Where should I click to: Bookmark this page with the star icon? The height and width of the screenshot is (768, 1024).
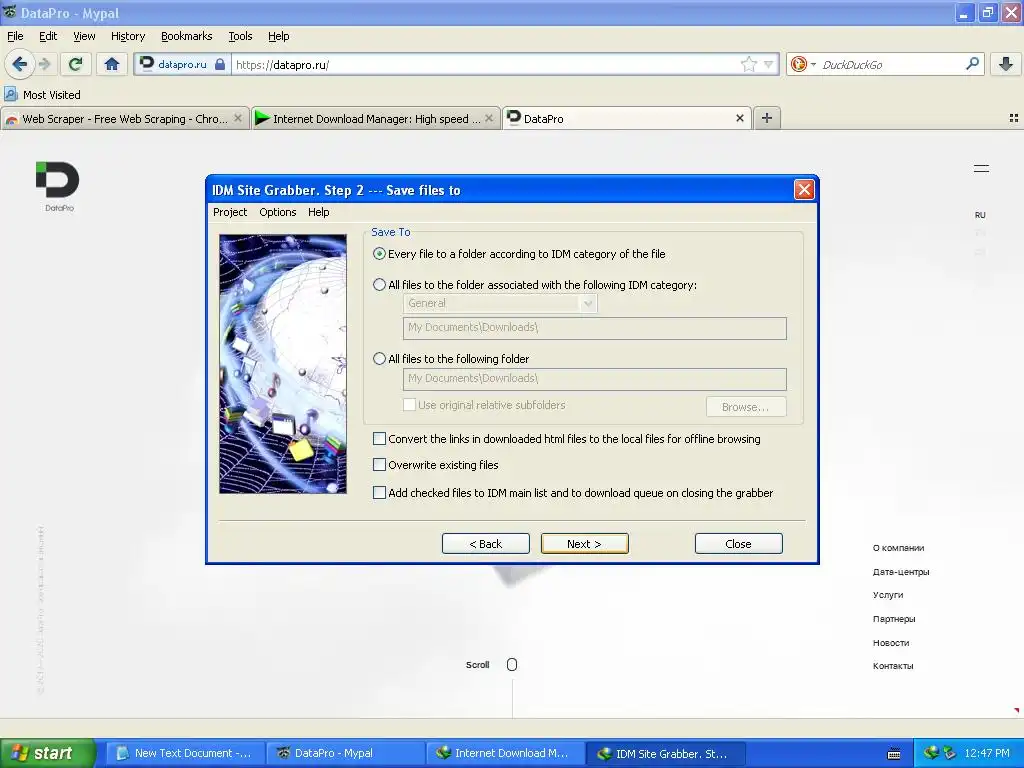click(x=748, y=64)
